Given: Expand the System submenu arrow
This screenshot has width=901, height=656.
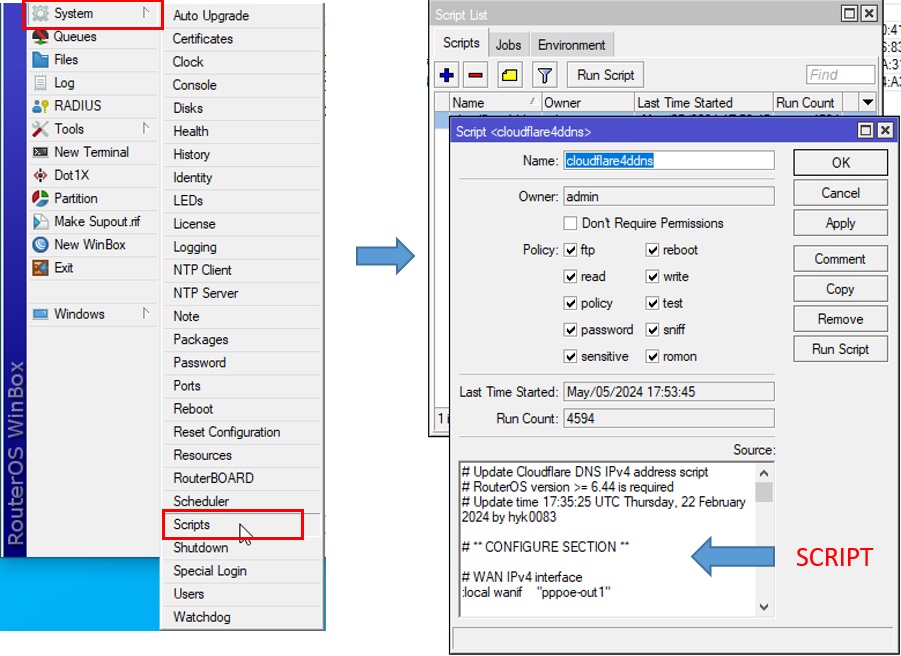Looking at the screenshot, I should 146,13.
